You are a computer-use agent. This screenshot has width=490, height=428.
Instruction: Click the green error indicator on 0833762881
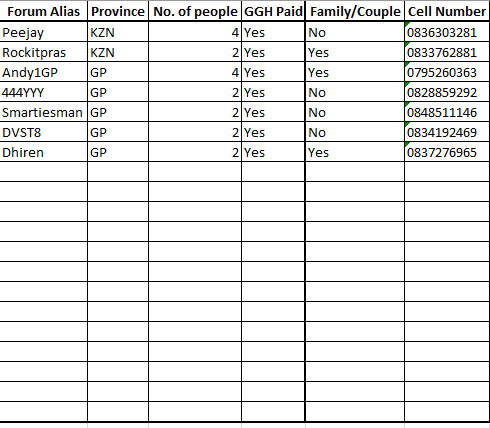pos(407,44)
